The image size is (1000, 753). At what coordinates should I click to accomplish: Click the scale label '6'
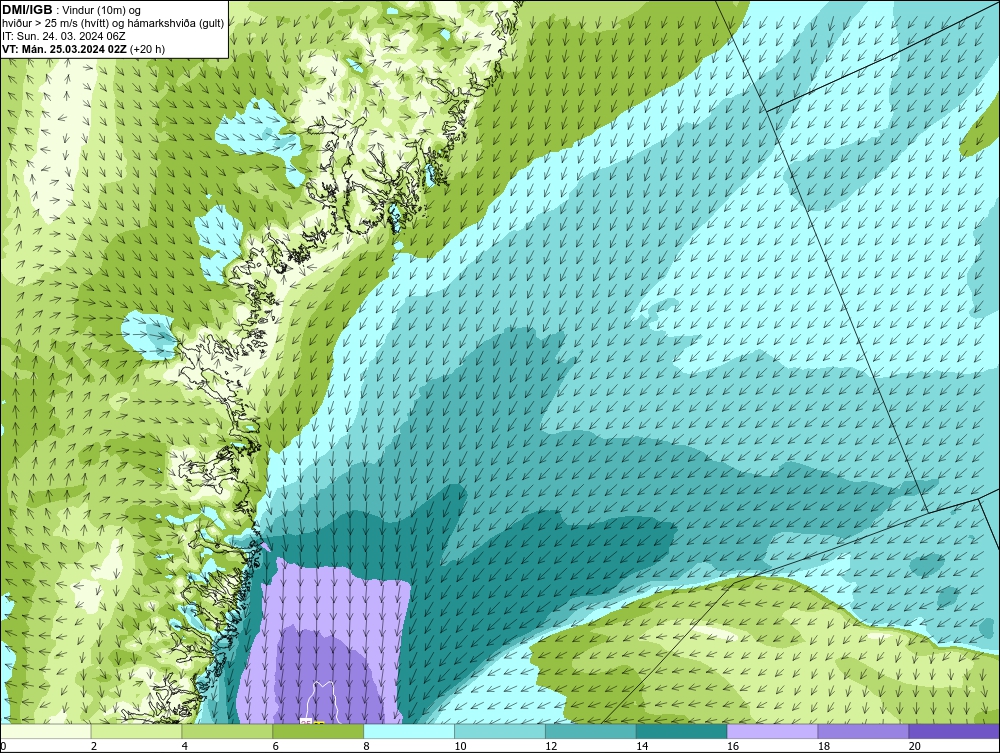tap(276, 746)
